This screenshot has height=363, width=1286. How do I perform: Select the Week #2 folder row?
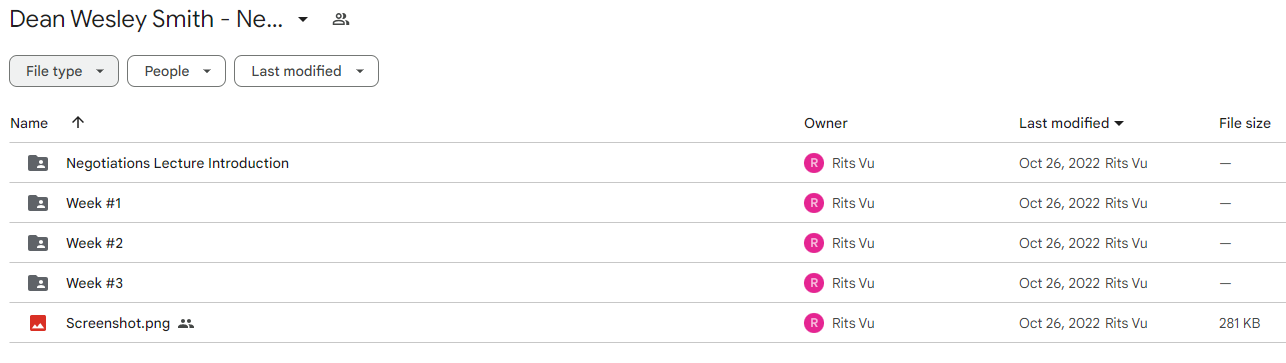click(643, 243)
